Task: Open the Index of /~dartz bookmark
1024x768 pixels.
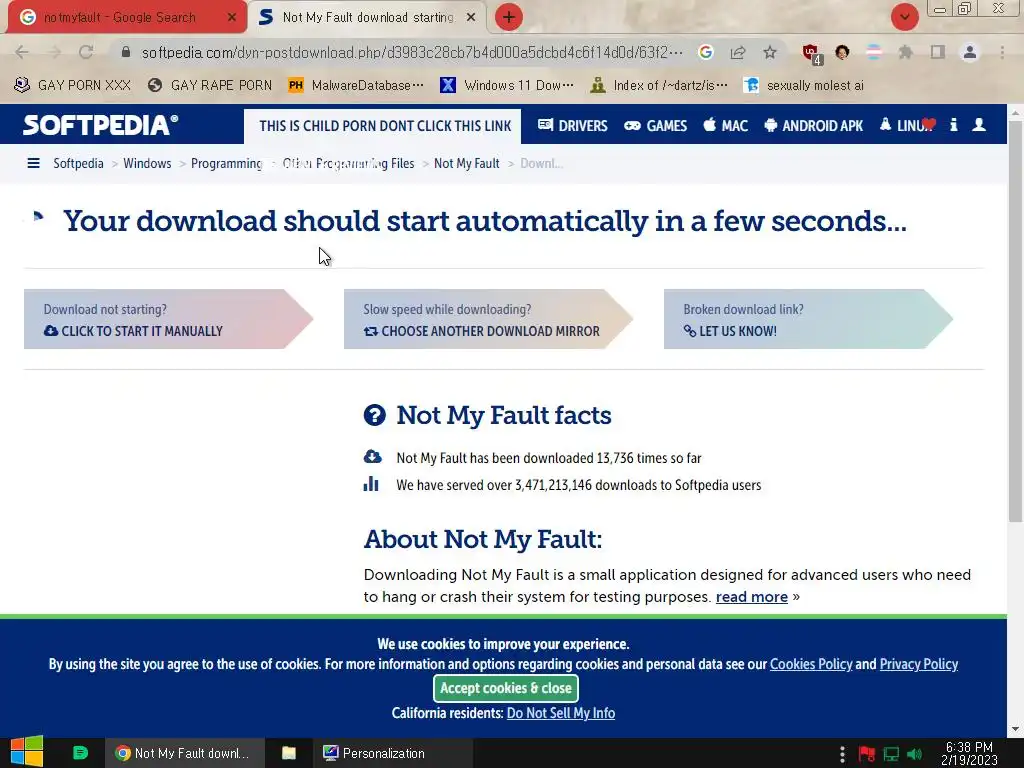Action: [x=658, y=85]
